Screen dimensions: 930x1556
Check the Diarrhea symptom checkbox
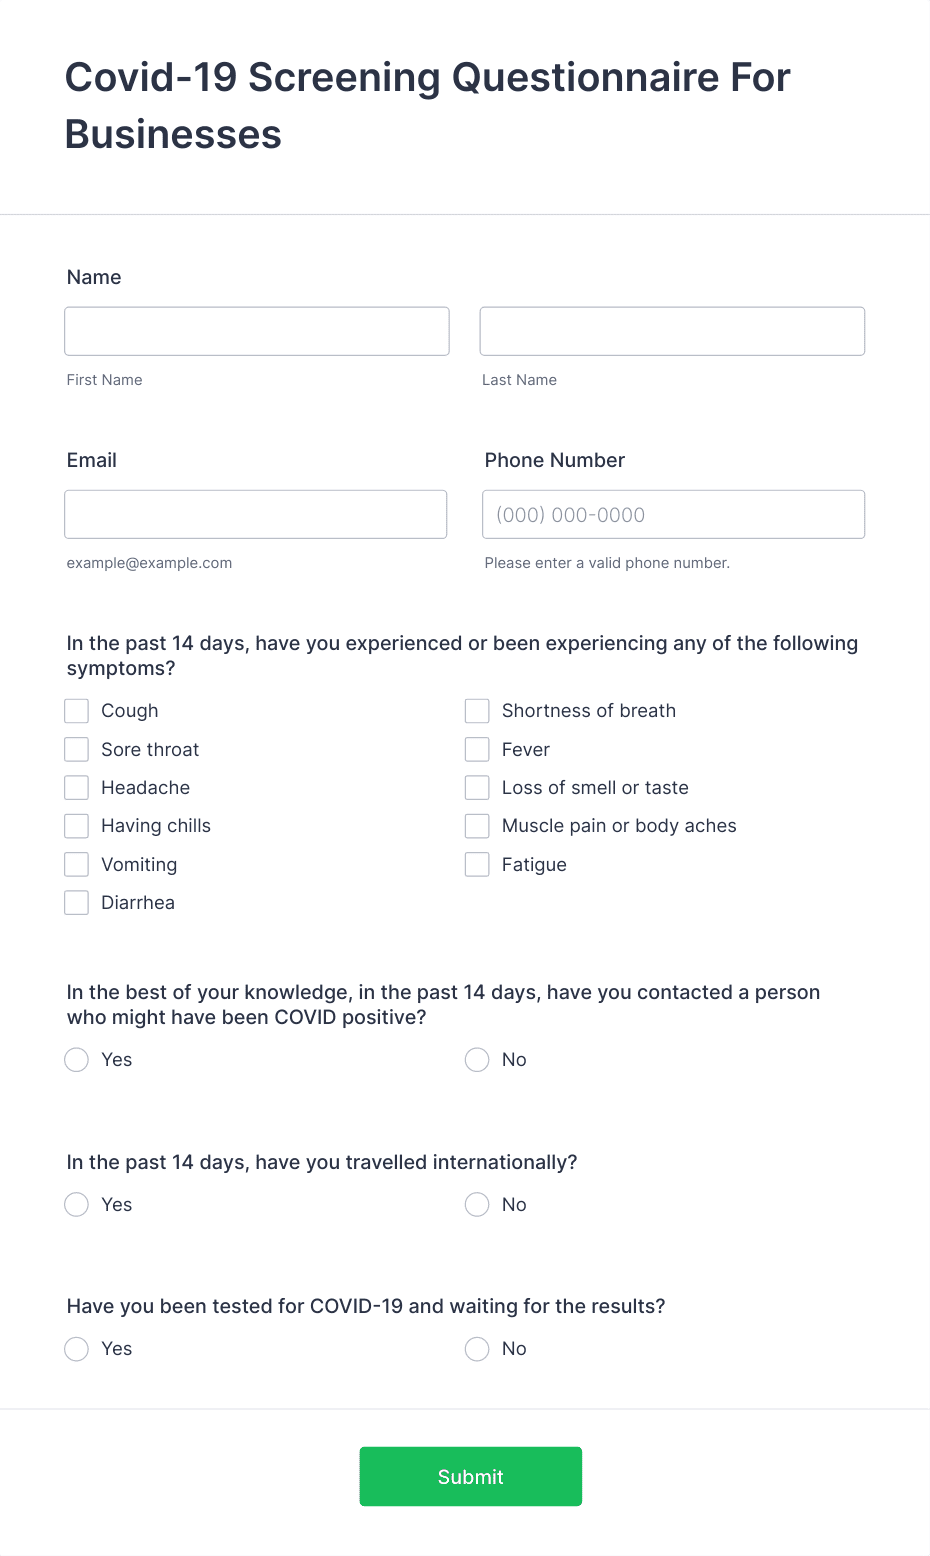tap(76, 901)
